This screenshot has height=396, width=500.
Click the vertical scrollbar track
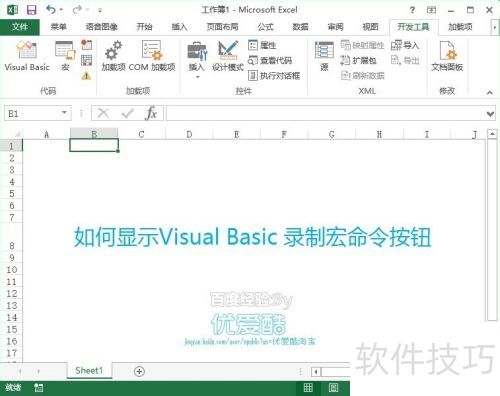pyautogui.click(x=492, y=230)
